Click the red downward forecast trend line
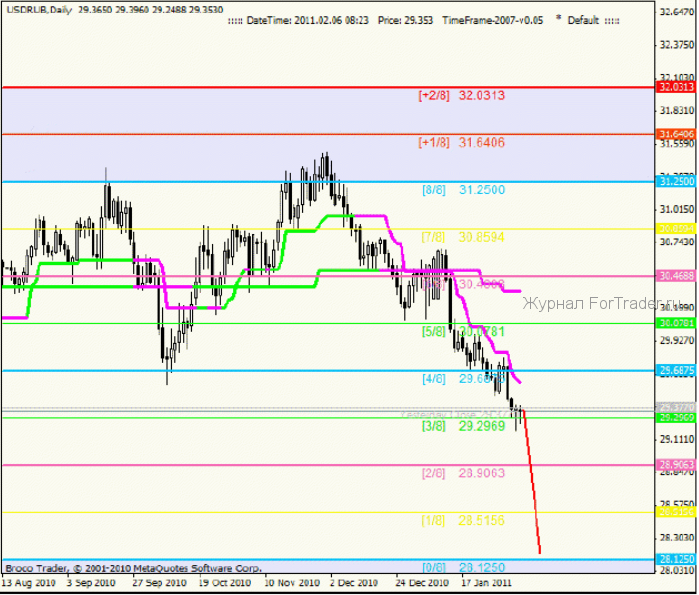This screenshot has height=595, width=699. click(532, 481)
